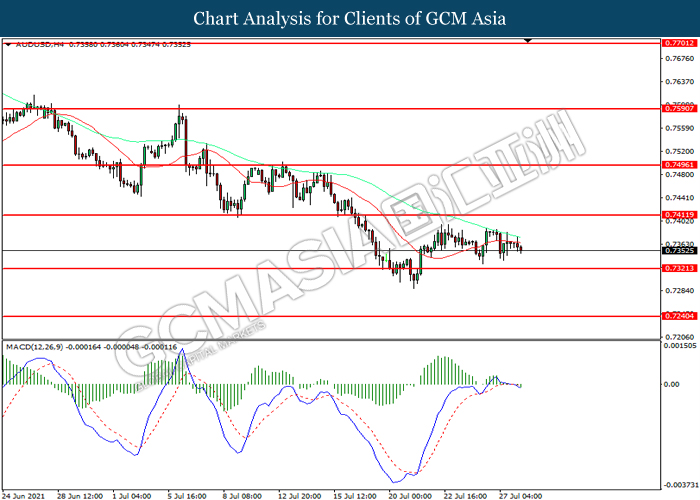Viewport: 700px width, 500px height.
Task: Click the 0.75907 resistance level label
Action: tap(679, 108)
